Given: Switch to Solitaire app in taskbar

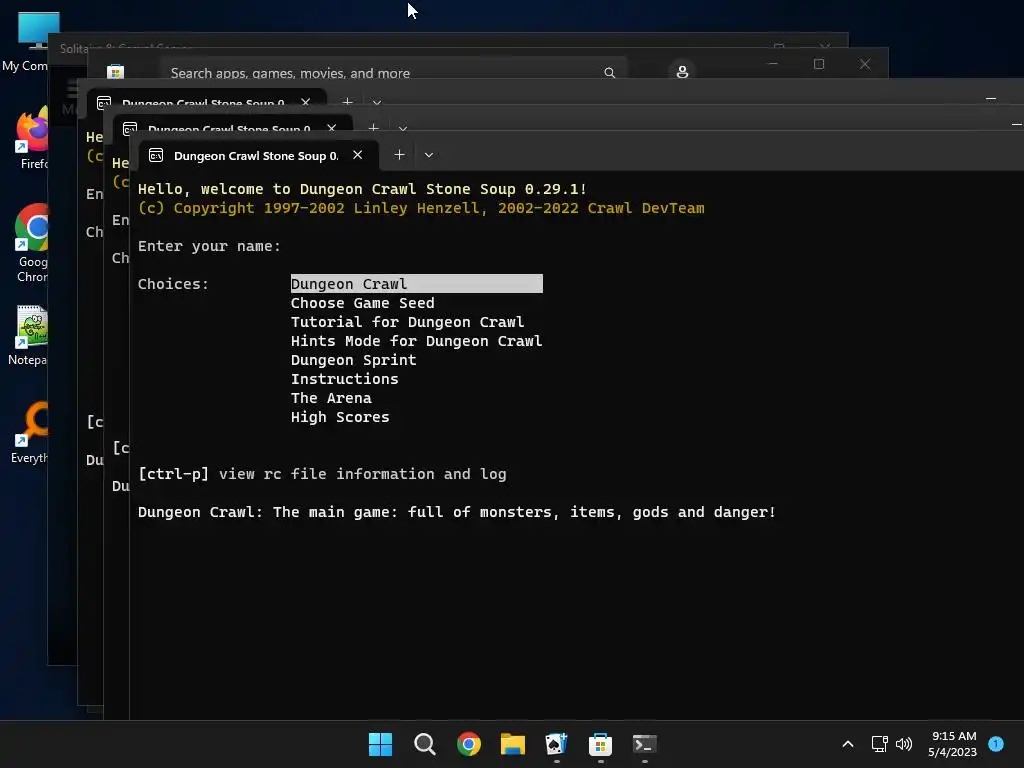Looking at the screenshot, I should (x=556, y=744).
